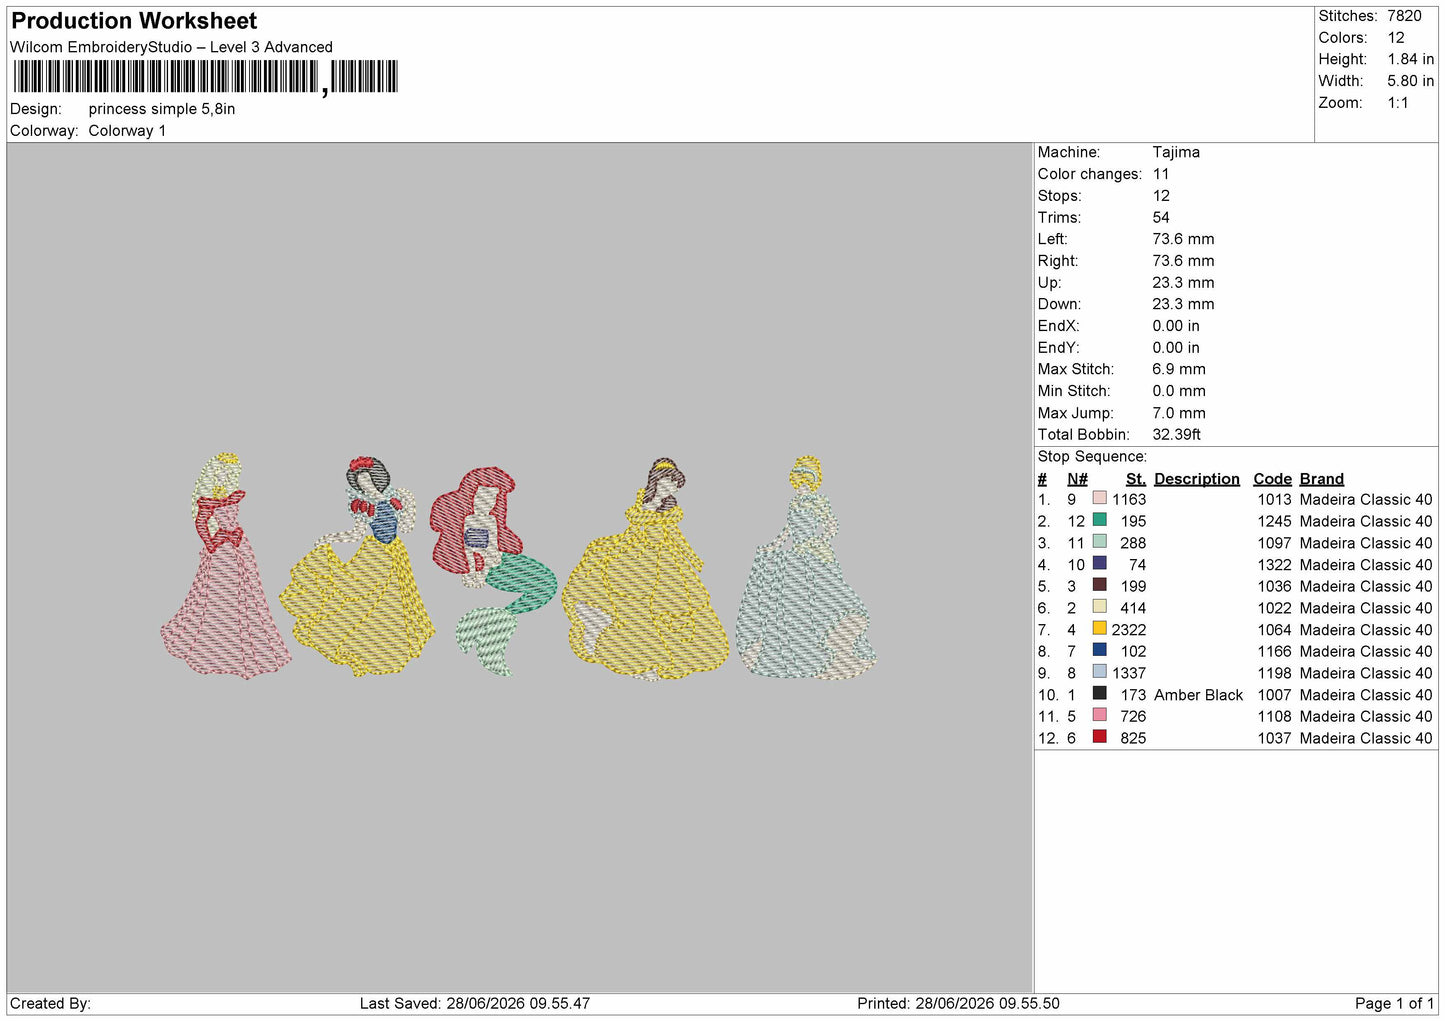Click thread code 1245

tap(1274, 521)
